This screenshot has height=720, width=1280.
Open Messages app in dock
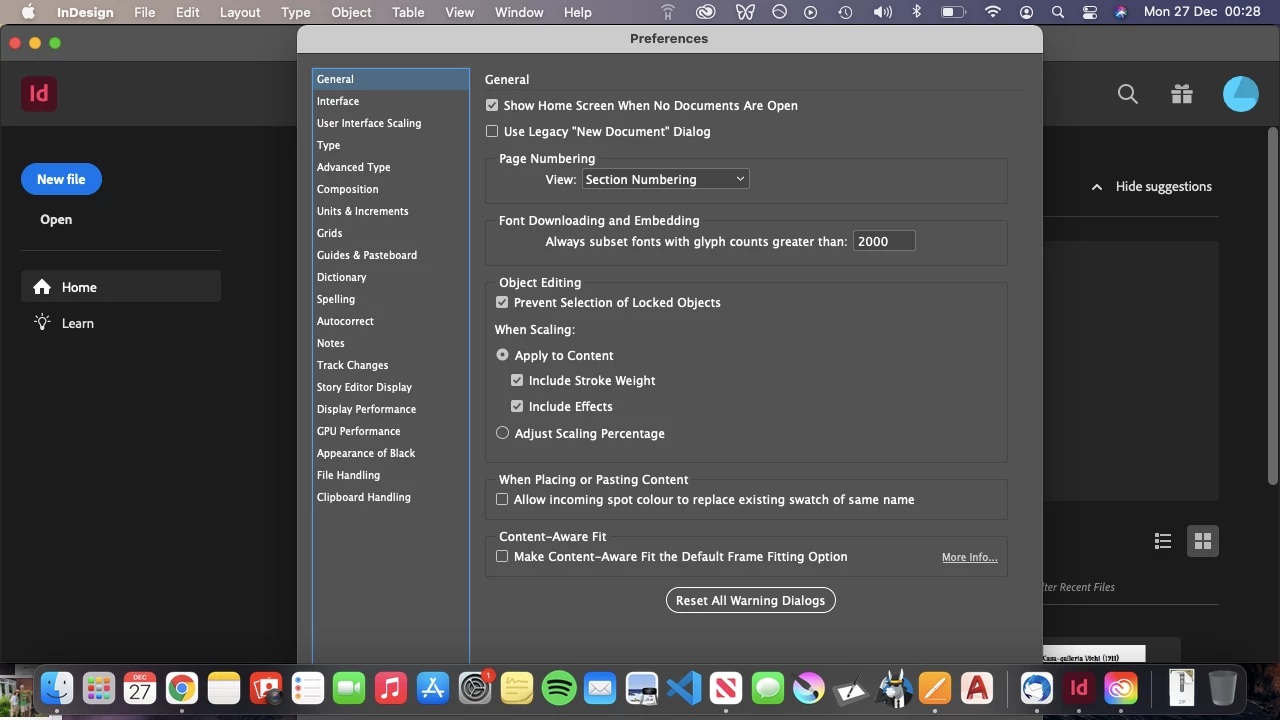click(768, 688)
